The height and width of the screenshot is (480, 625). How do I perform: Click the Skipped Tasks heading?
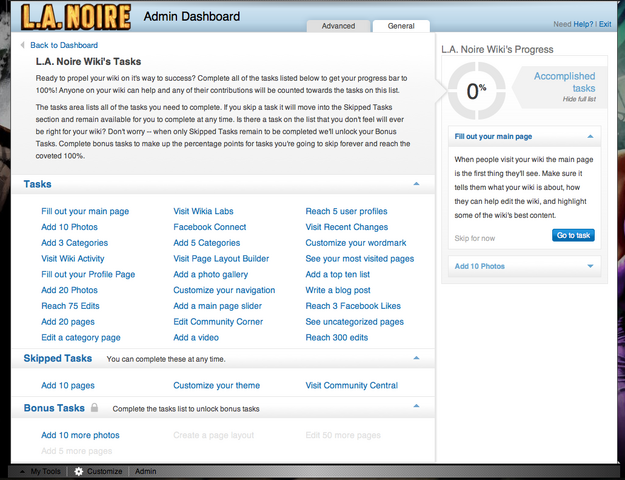(57, 358)
